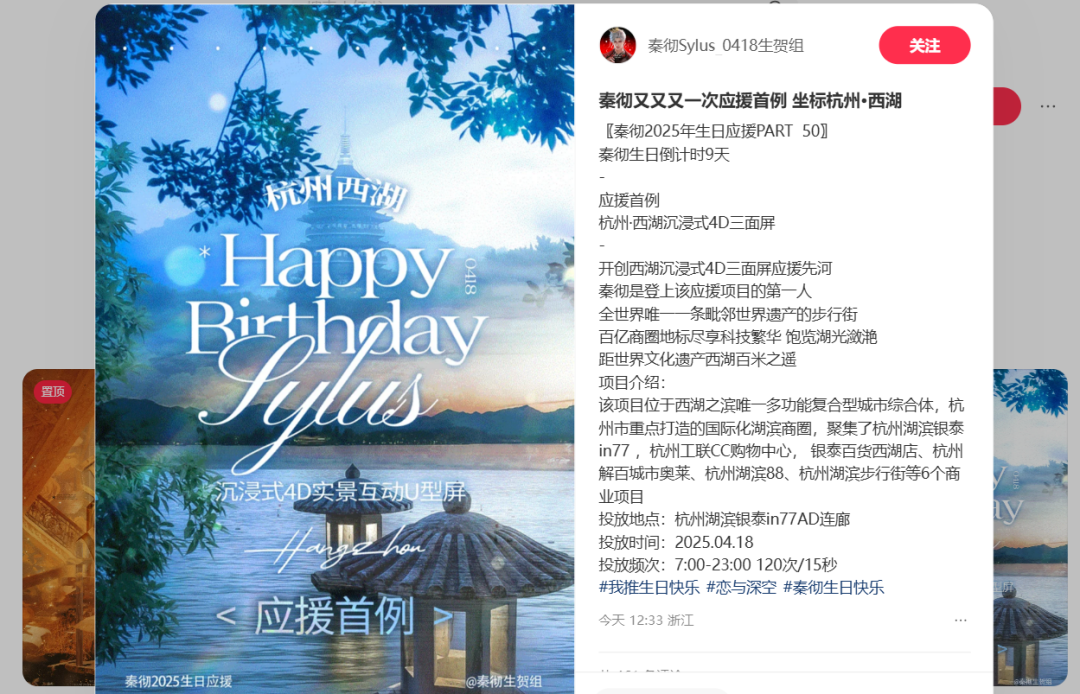This screenshot has width=1080, height=694.
Task: Open the three-dot menu beside the post timestamp
Action: pyautogui.click(x=960, y=620)
